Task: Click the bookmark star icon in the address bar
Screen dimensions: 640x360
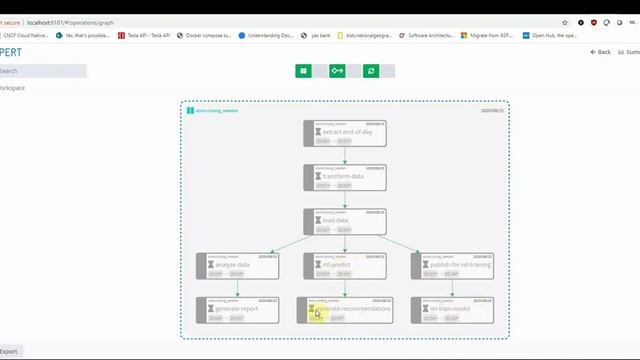Action: pyautogui.click(x=565, y=23)
